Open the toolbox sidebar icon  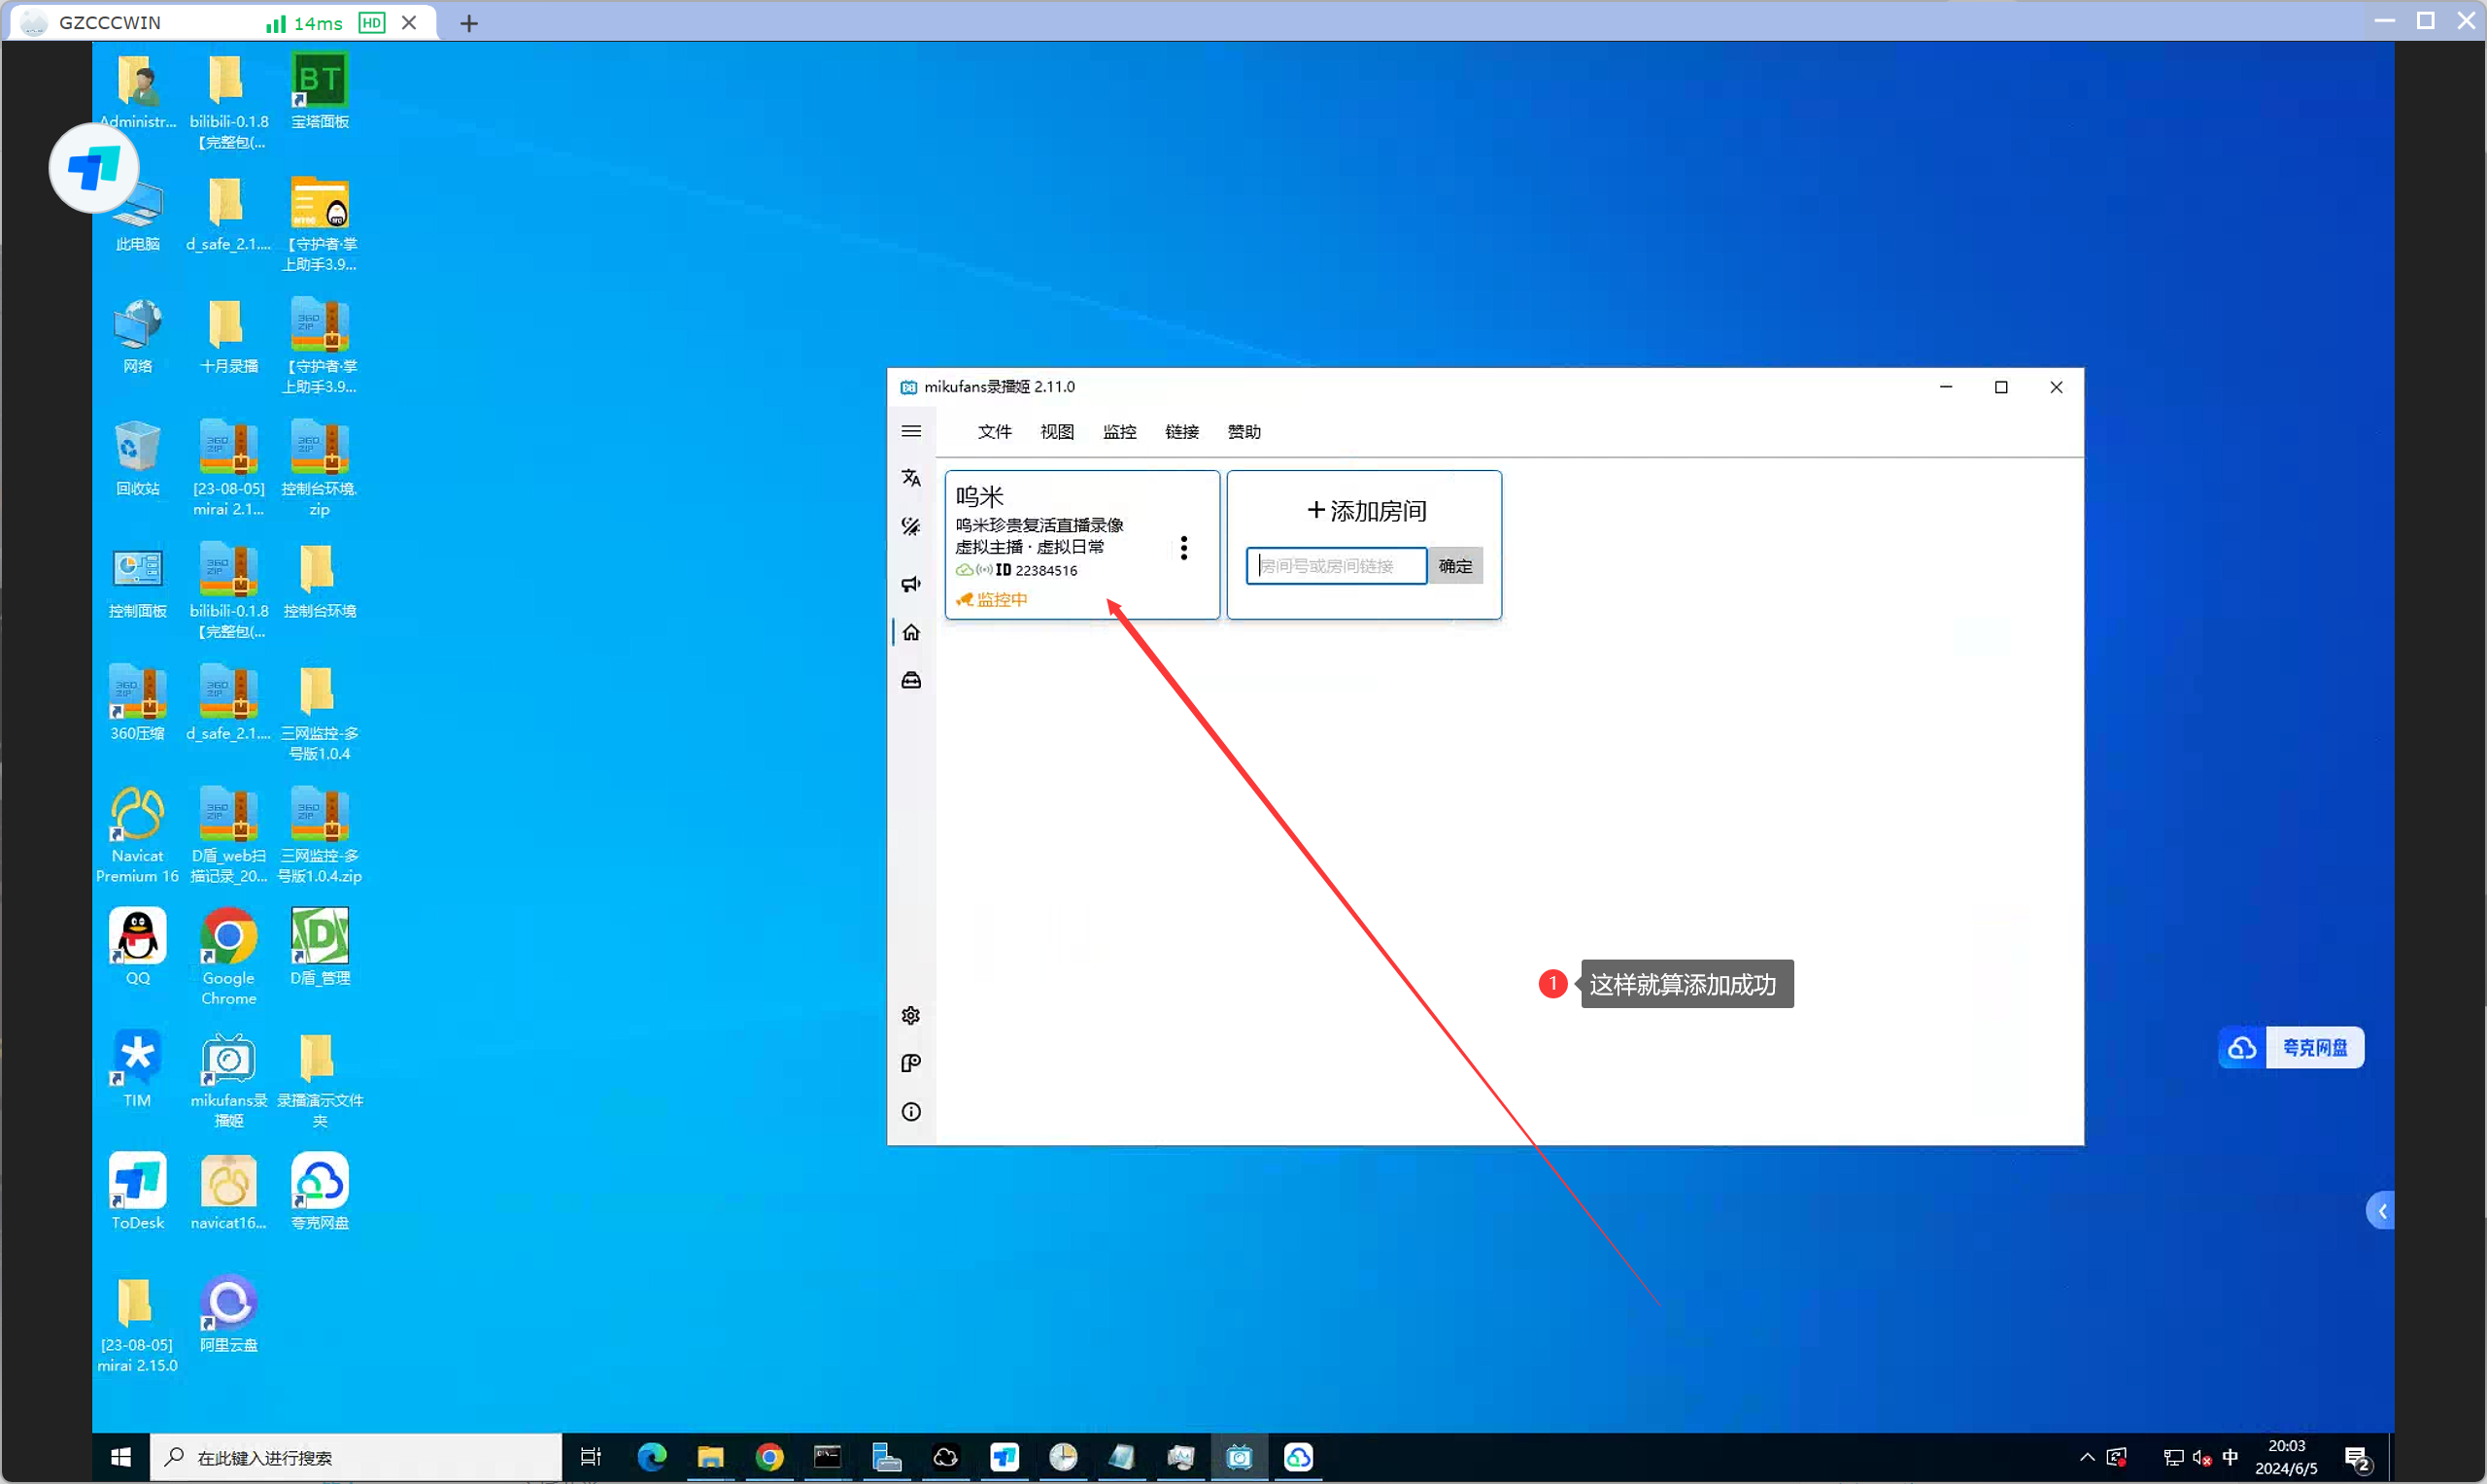coord(910,681)
